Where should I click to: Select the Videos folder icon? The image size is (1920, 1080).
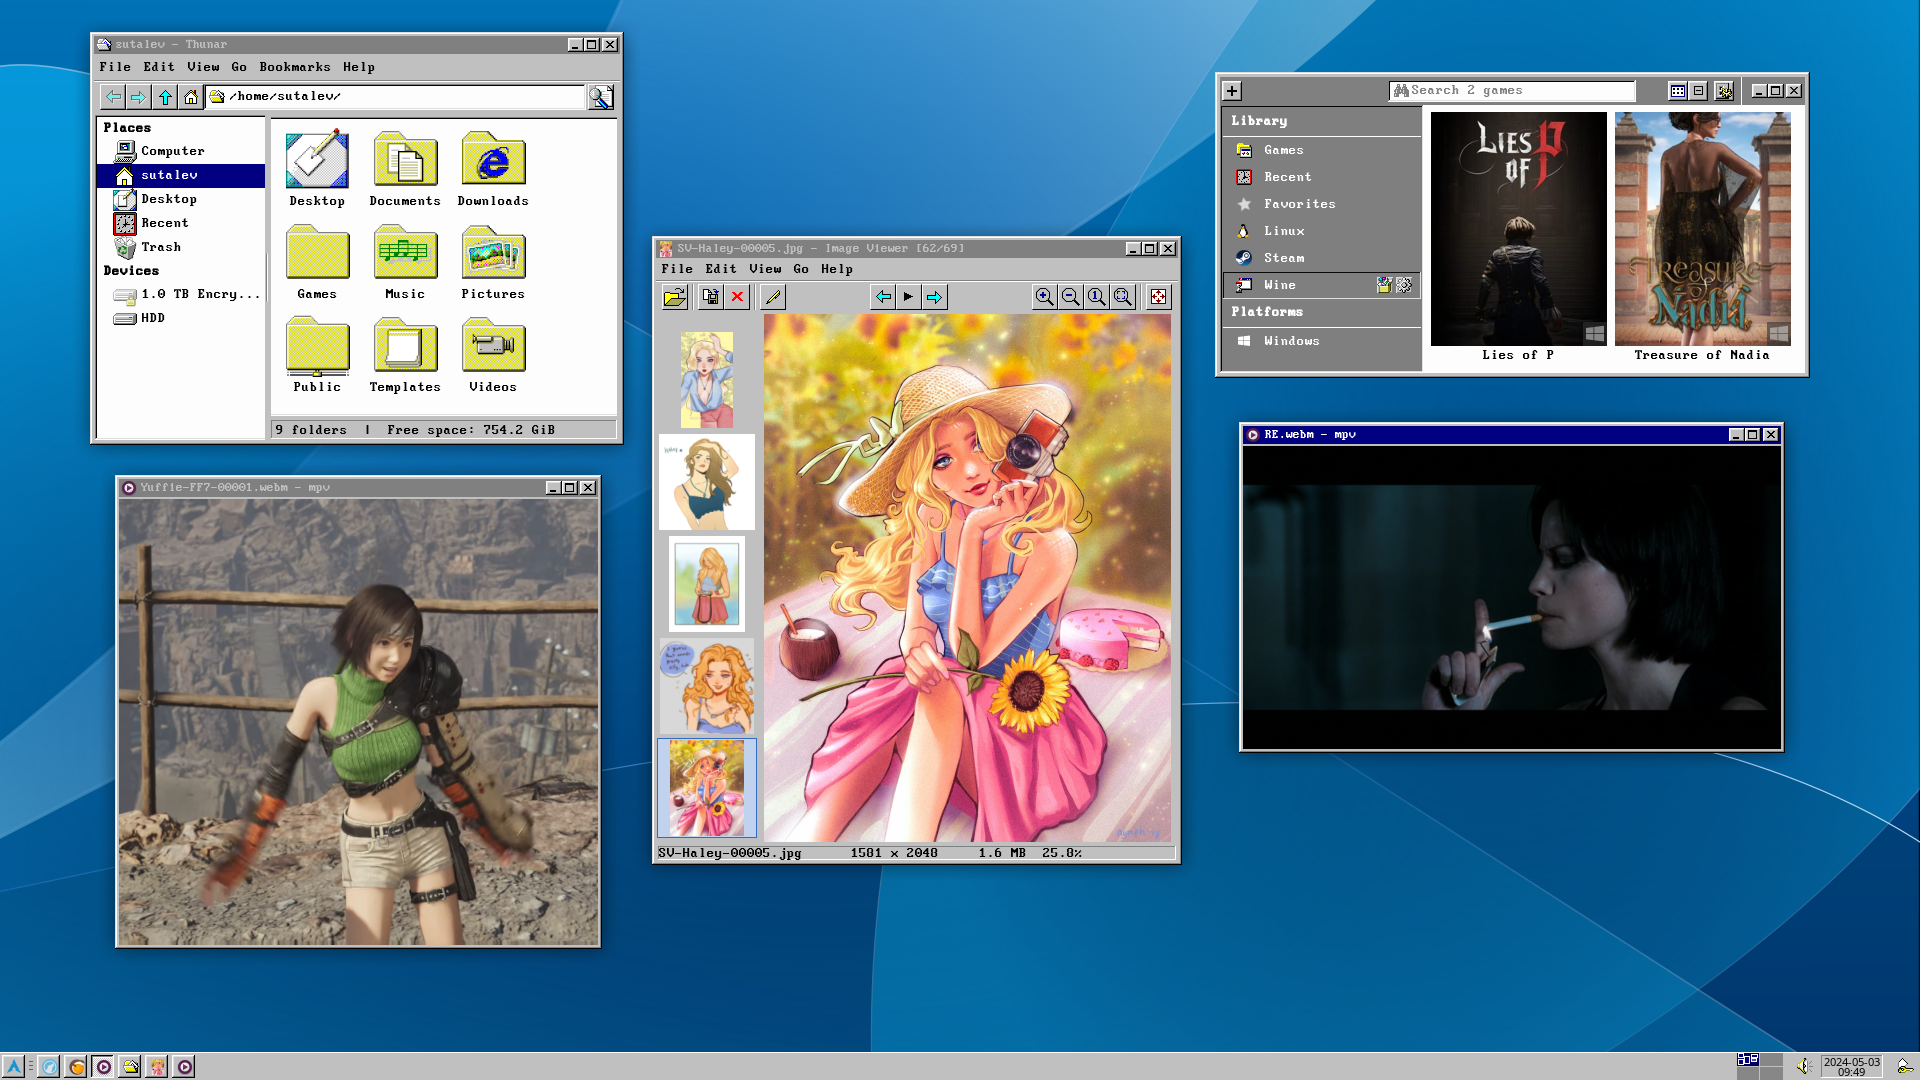tap(493, 355)
